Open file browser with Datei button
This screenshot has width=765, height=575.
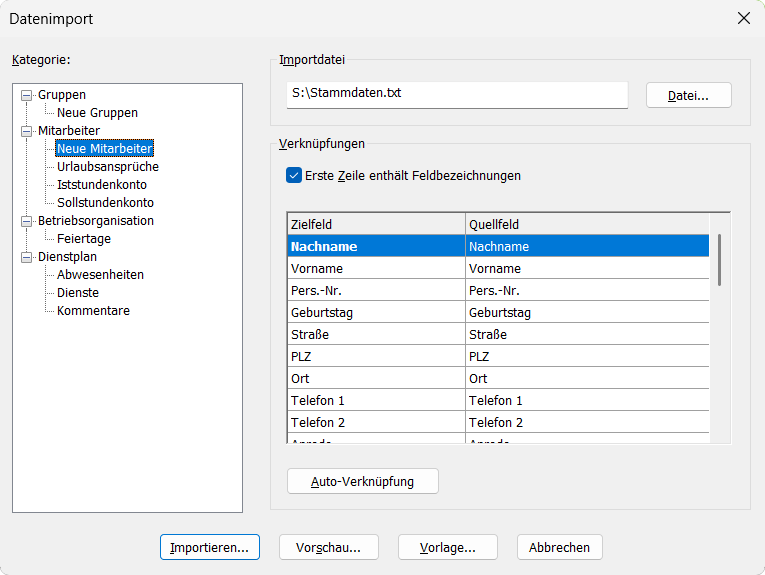688,95
